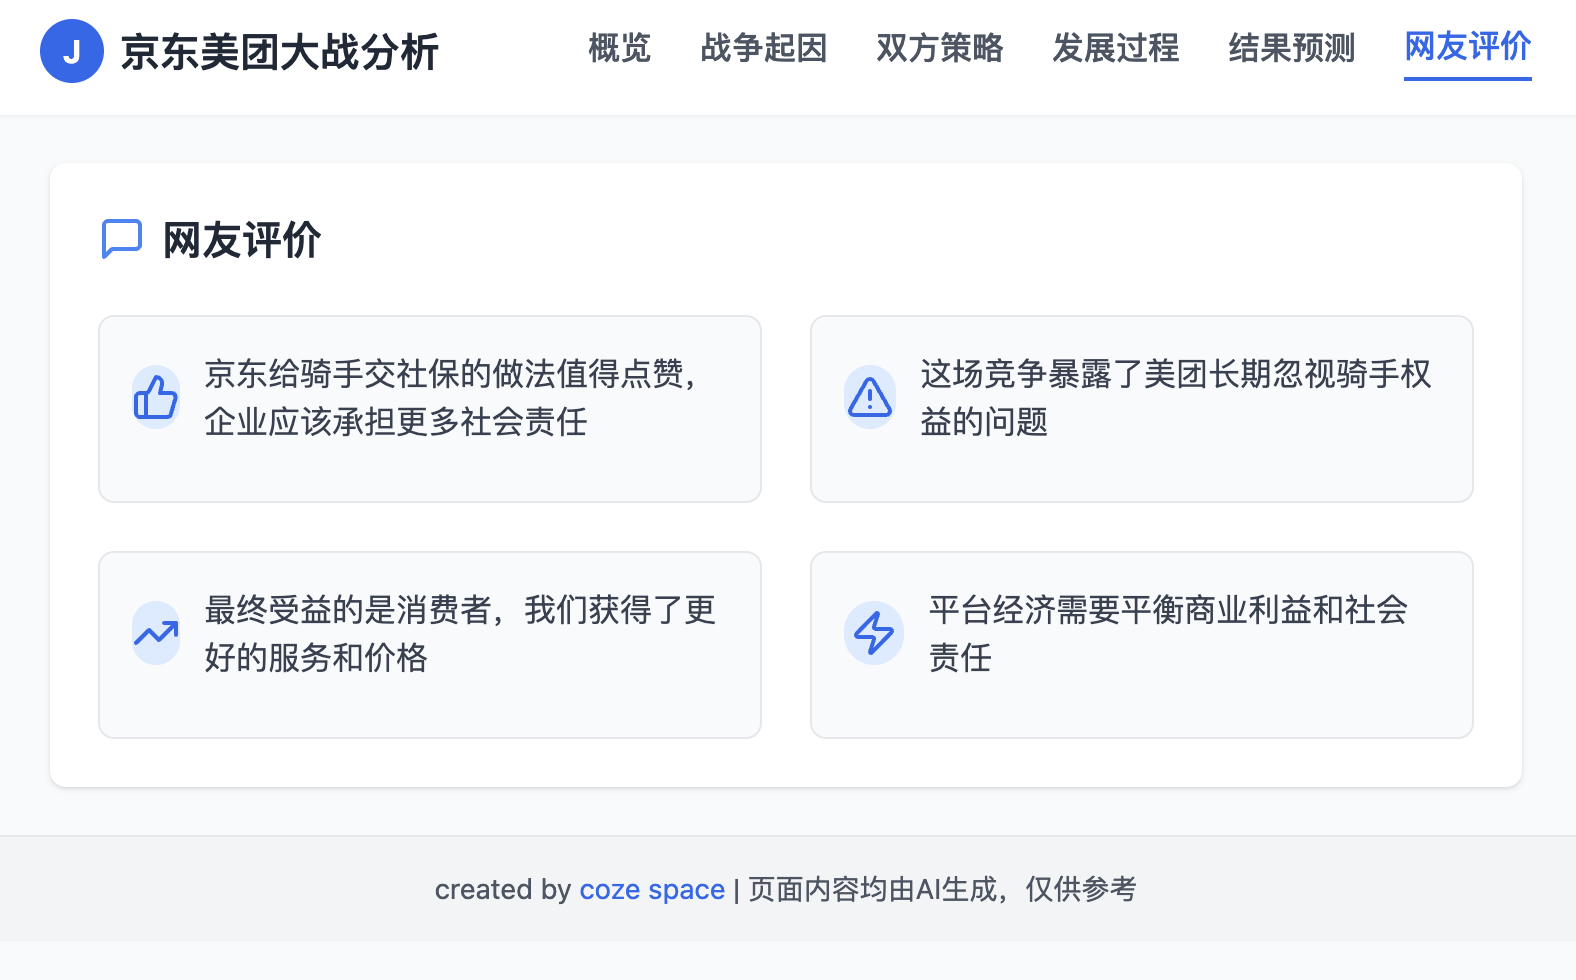This screenshot has height=980, width=1576.
Task: Go to the 战争起因 section
Action: [763, 48]
